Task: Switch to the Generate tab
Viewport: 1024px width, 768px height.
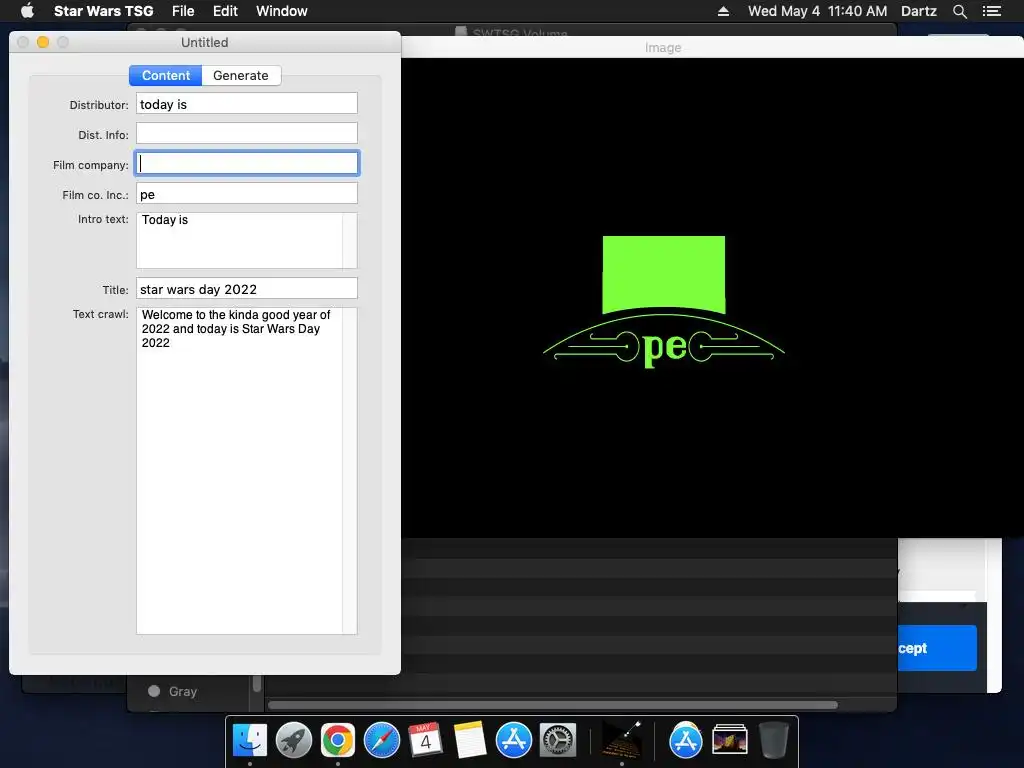Action: pyautogui.click(x=241, y=75)
